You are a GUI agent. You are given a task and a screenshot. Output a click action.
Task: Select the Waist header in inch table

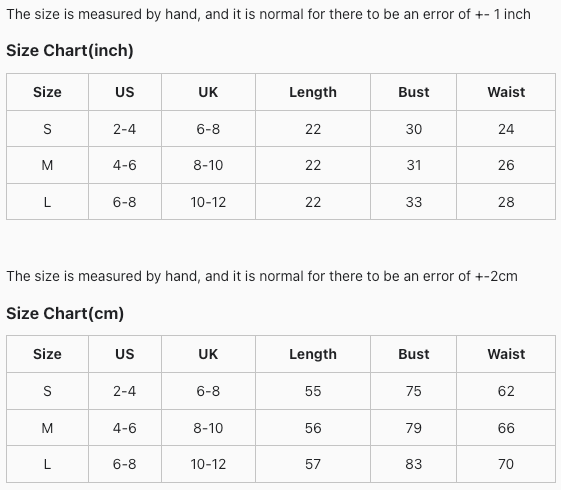pyautogui.click(x=506, y=92)
